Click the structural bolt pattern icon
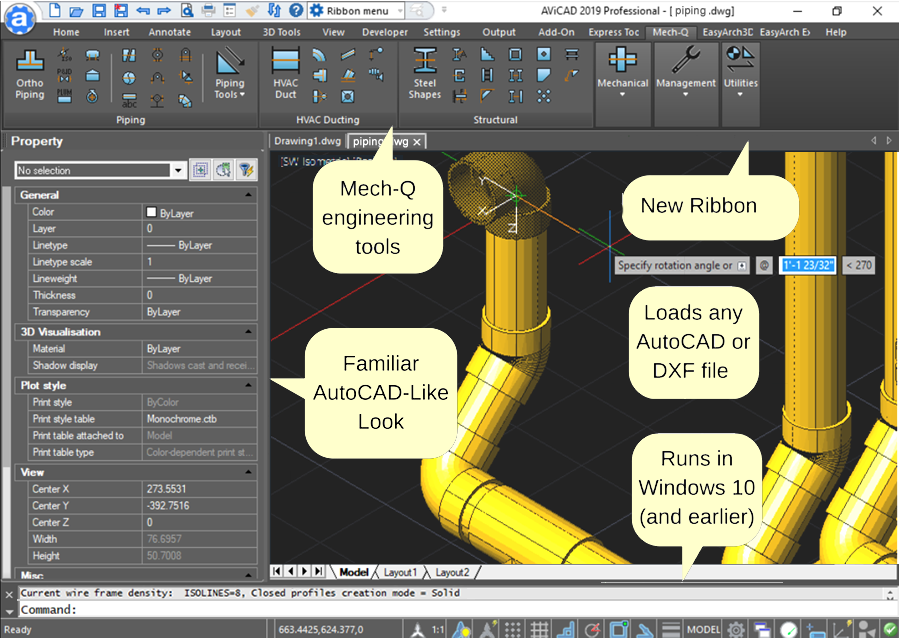The image size is (903, 643). click(544, 96)
